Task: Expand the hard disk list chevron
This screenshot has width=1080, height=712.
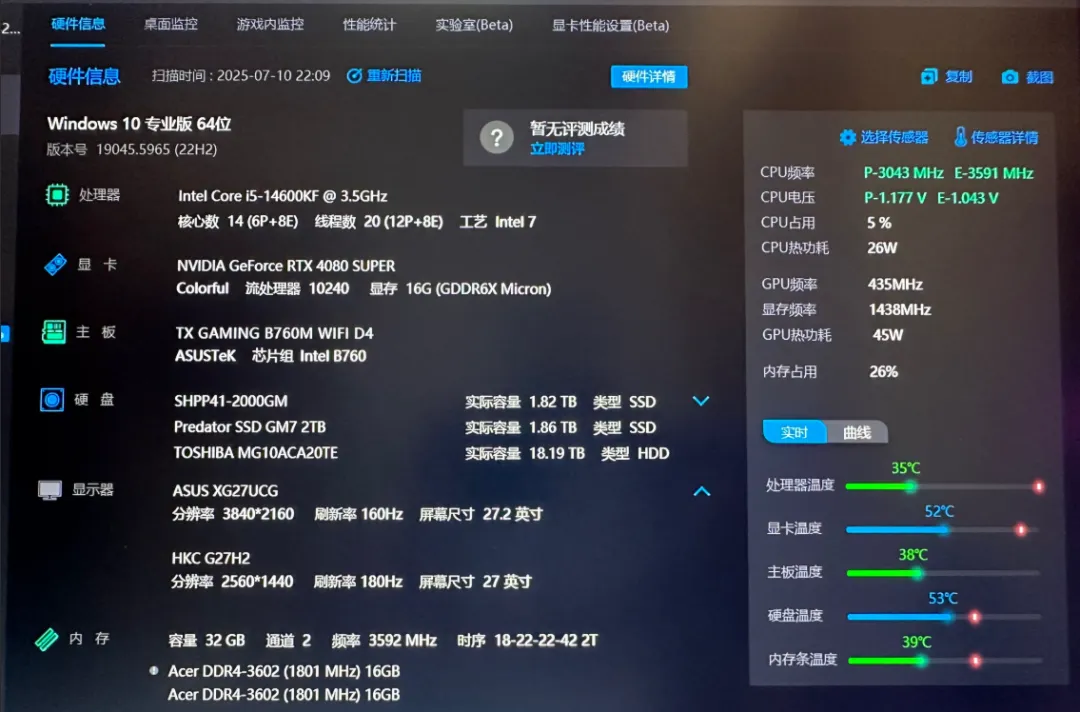Action: pyautogui.click(x=700, y=401)
